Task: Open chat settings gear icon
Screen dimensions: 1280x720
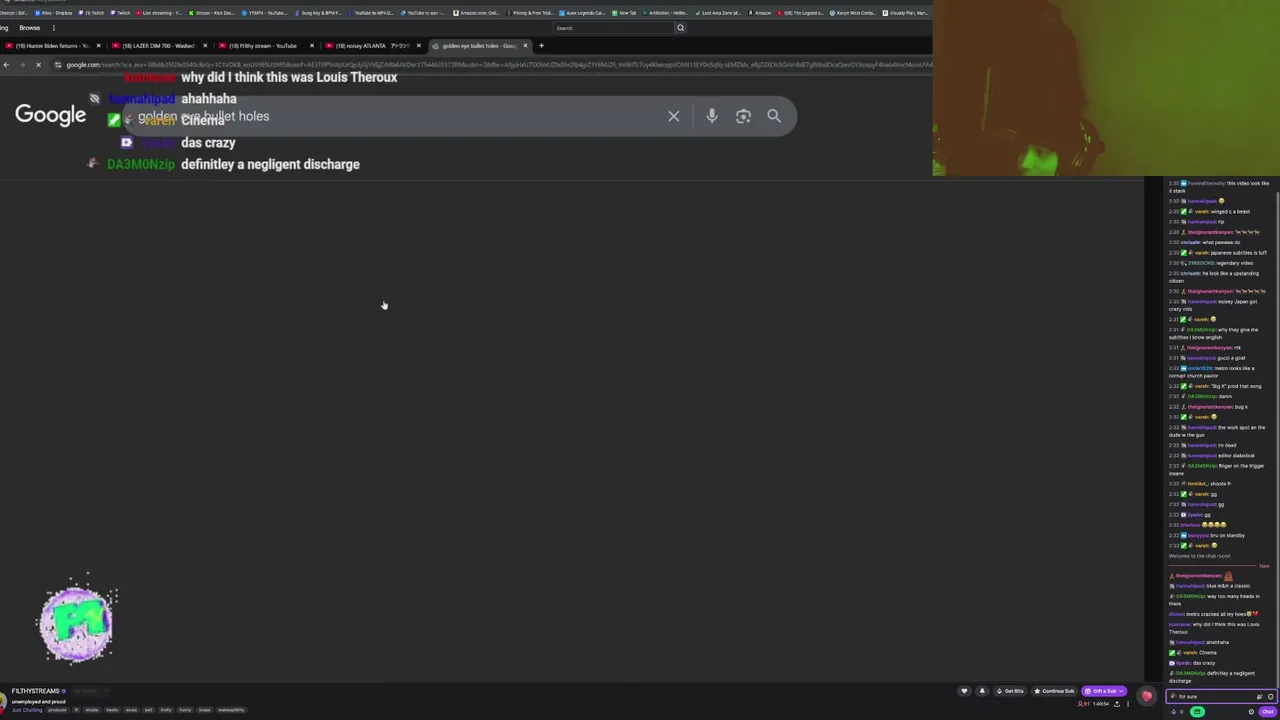Action: [1251, 712]
